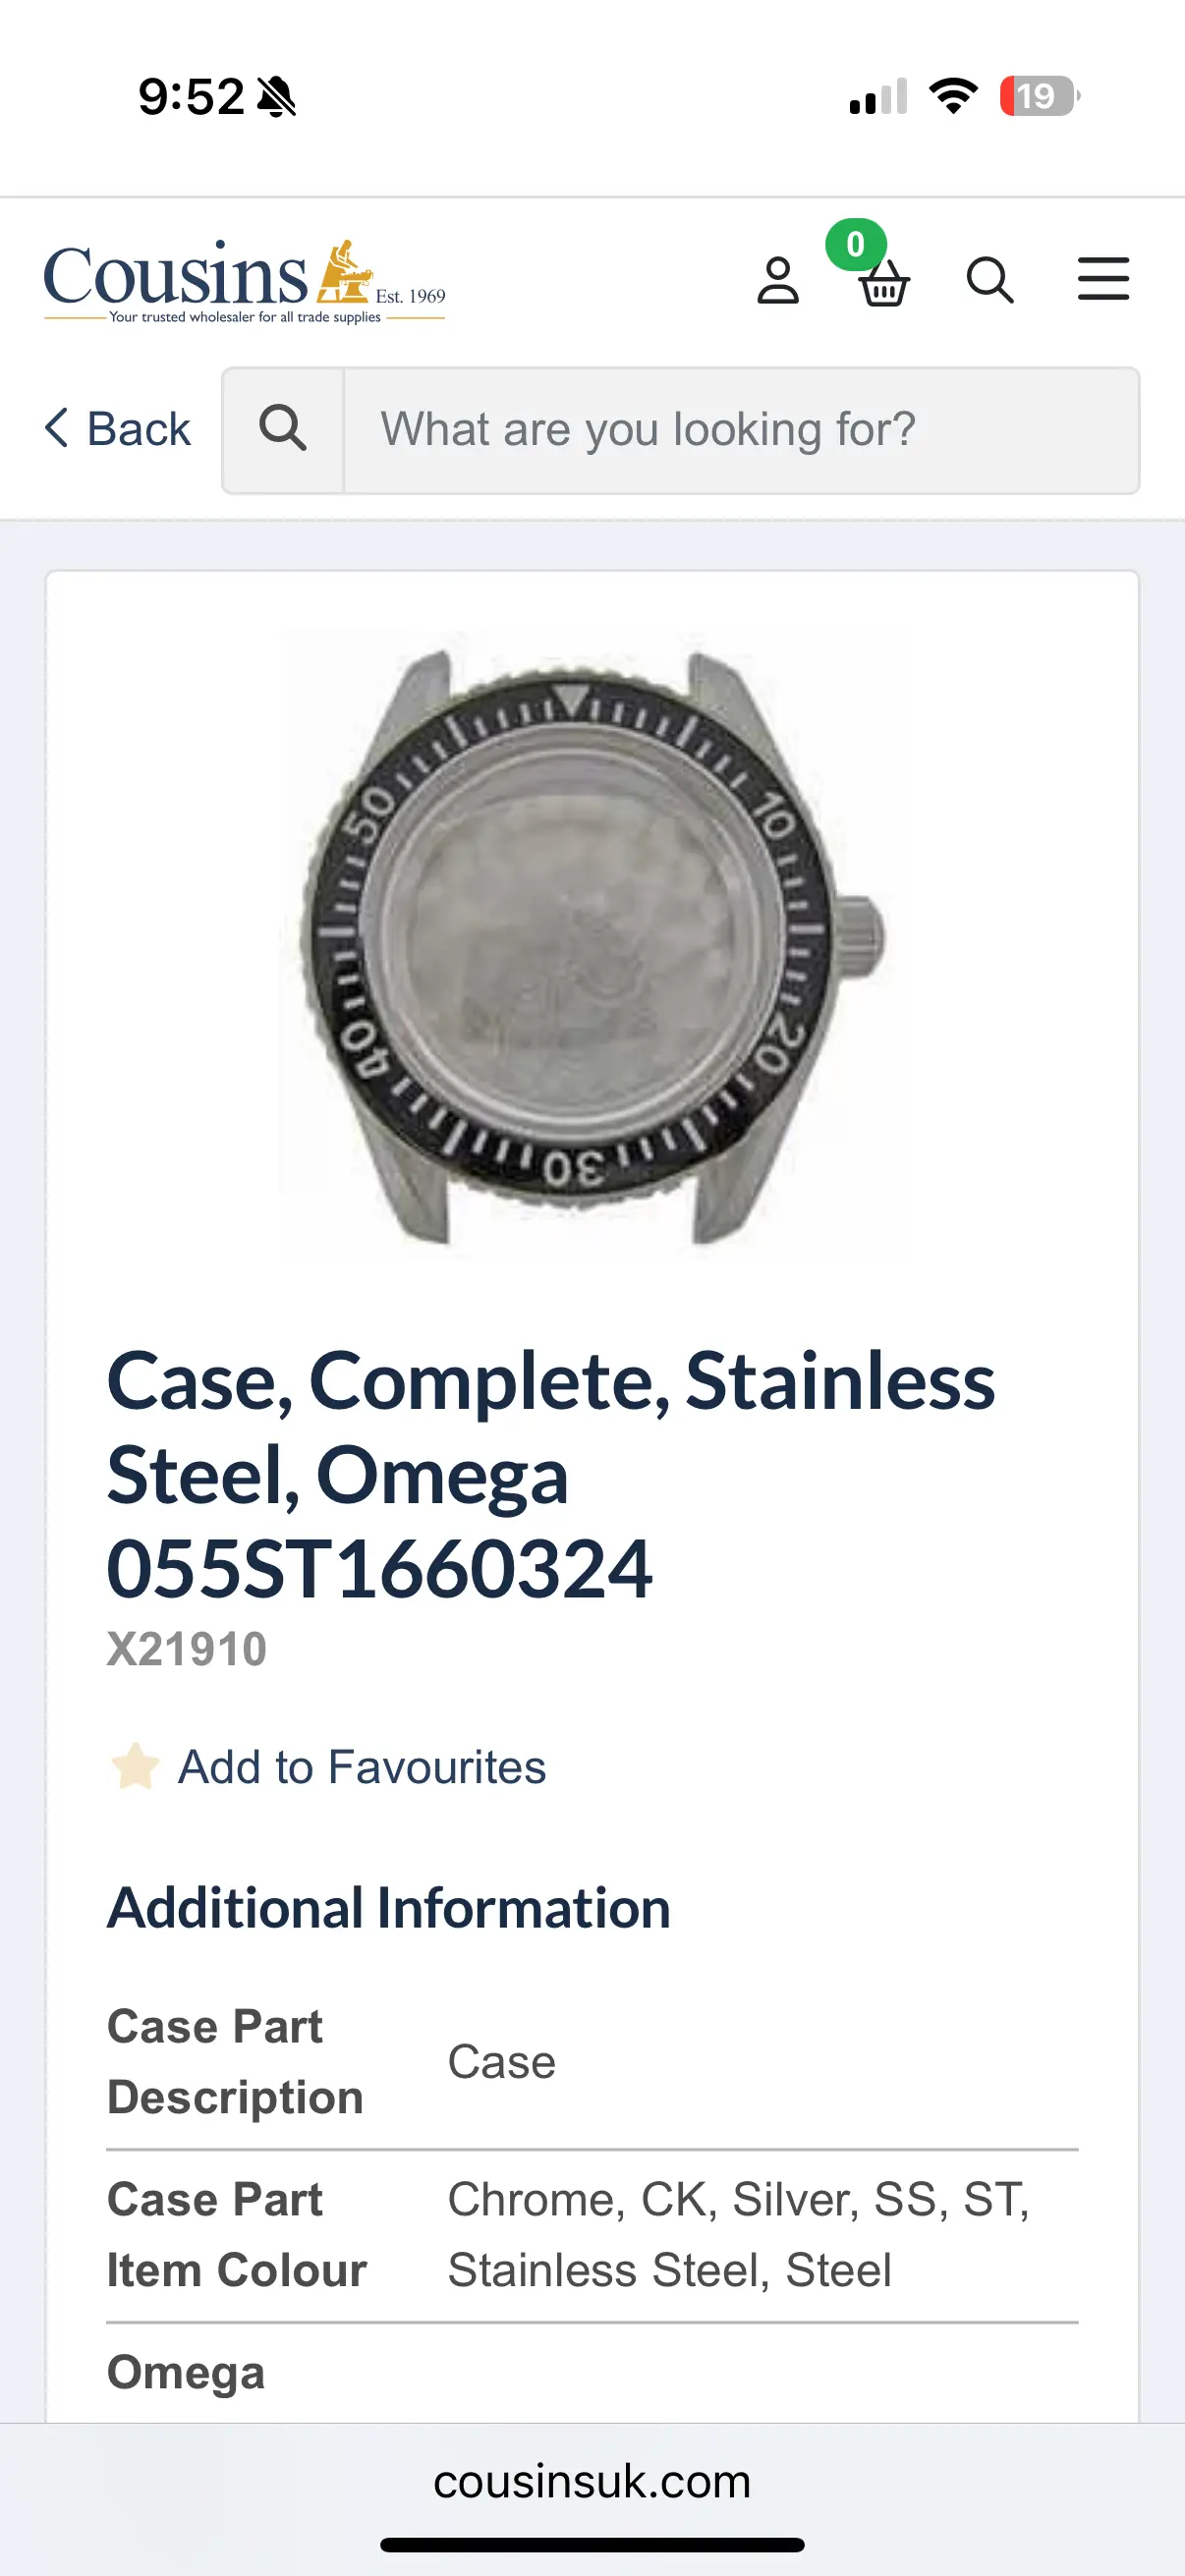Tap the silenced bell status icon
Image resolution: width=1185 pixels, height=2576 pixels.
point(277,97)
